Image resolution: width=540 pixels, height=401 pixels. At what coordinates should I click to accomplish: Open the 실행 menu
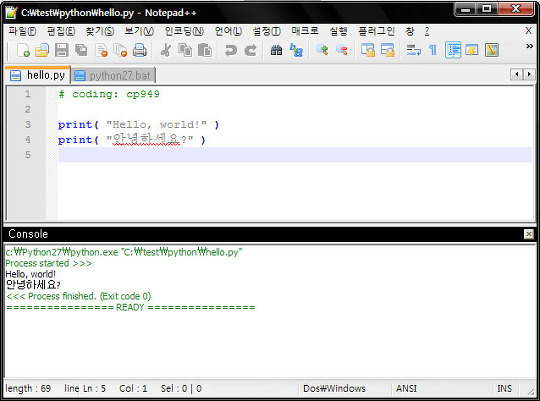click(338, 31)
